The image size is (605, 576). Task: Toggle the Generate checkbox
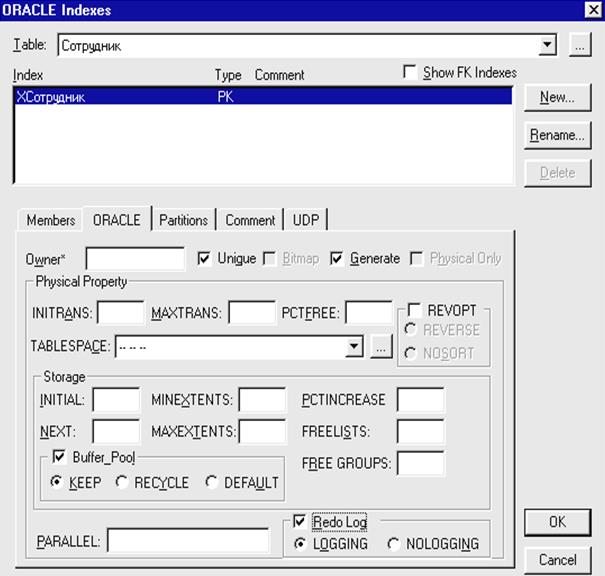[x=336, y=258]
